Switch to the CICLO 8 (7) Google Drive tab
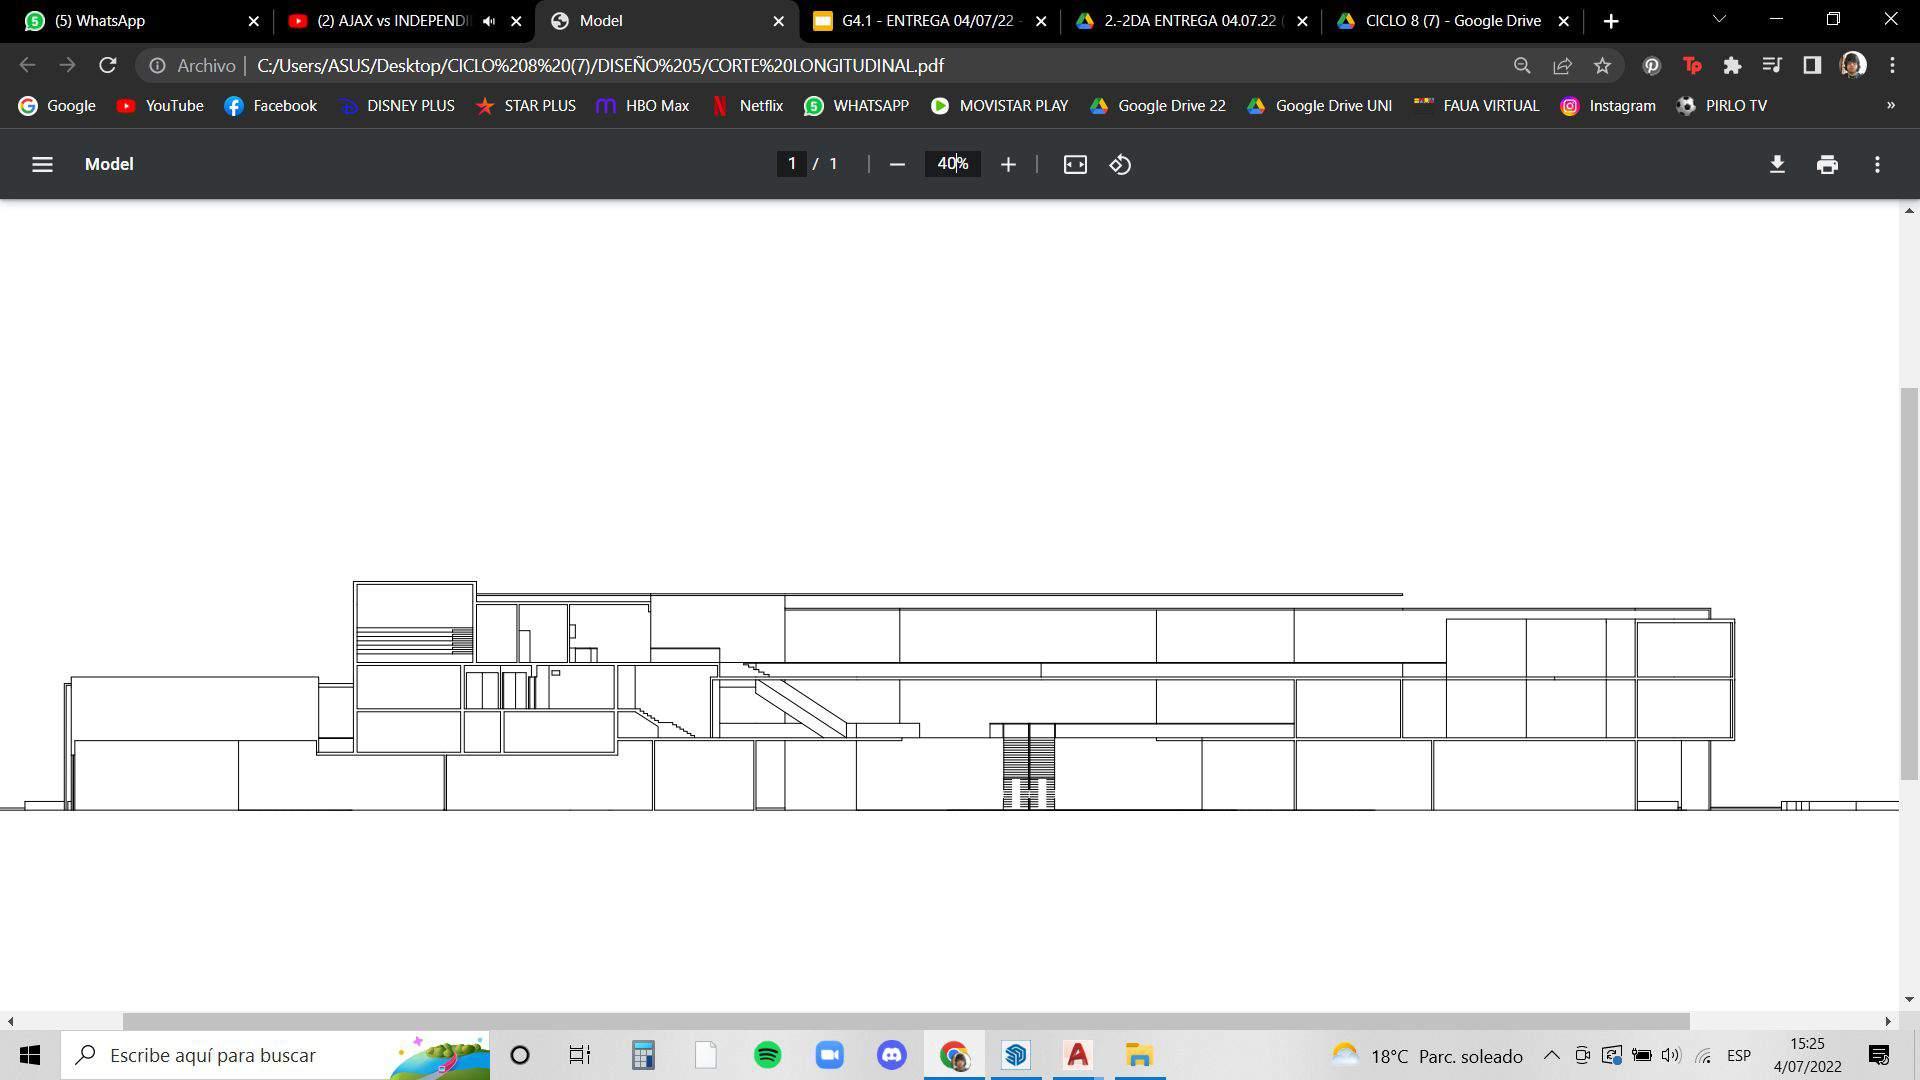 click(x=1452, y=21)
